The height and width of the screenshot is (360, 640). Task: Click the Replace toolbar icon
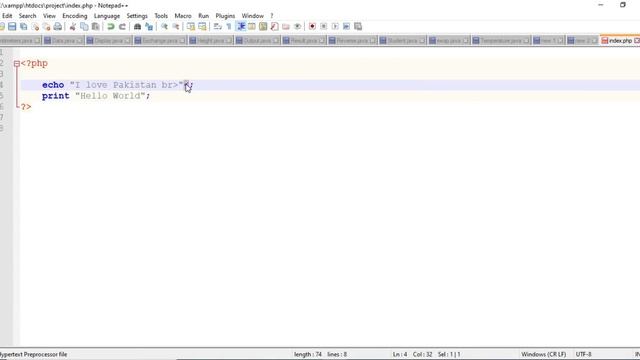click(x=149, y=27)
